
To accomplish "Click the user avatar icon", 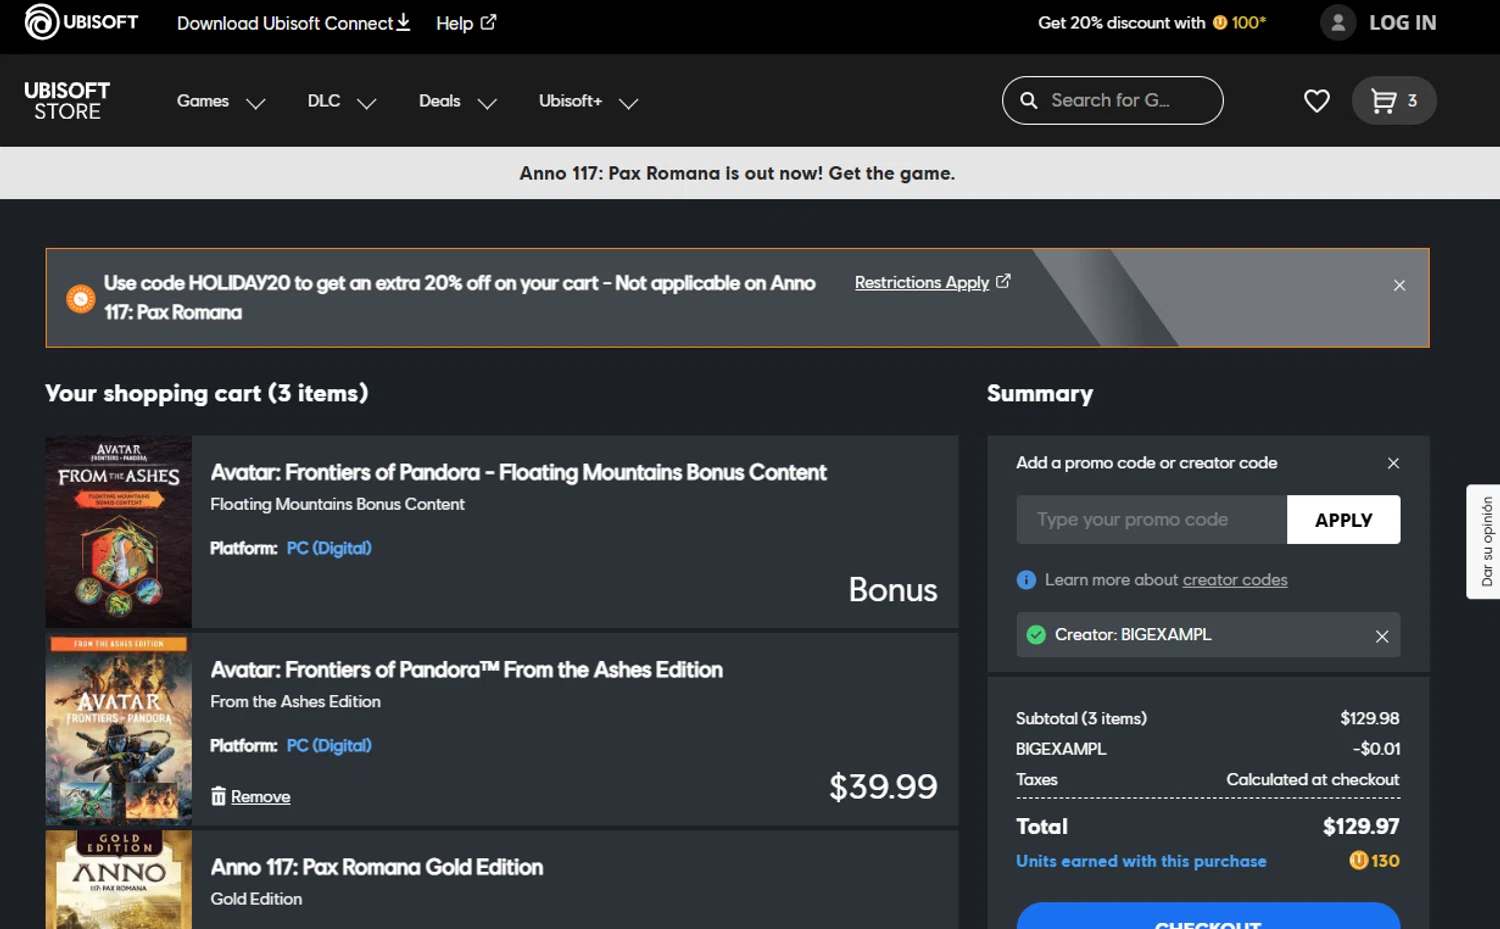I will [x=1338, y=22].
